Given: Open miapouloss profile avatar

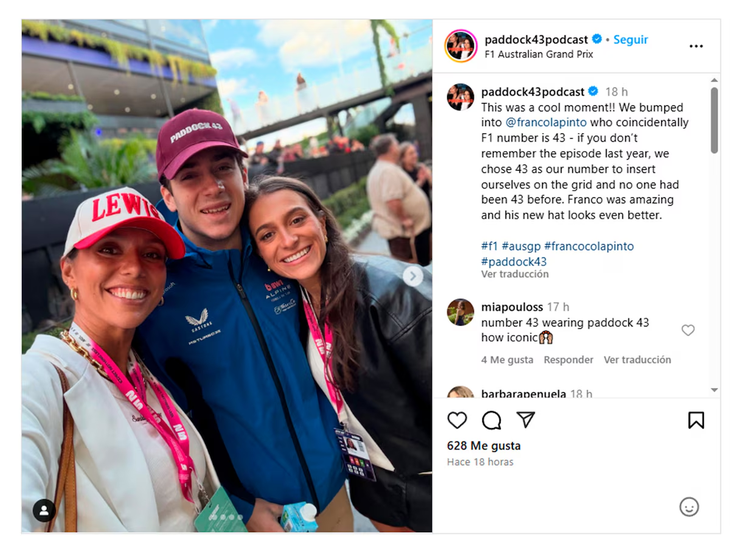Looking at the screenshot, I should click(x=460, y=312).
